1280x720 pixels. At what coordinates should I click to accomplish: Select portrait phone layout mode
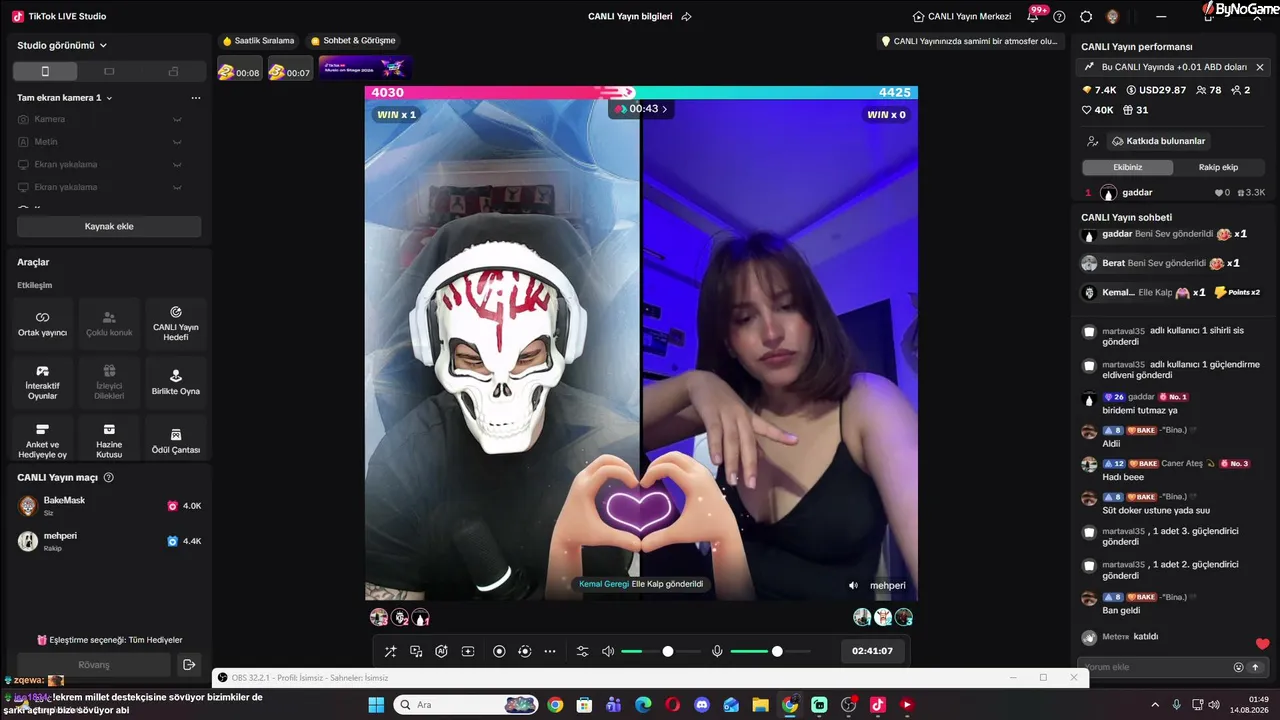point(45,71)
